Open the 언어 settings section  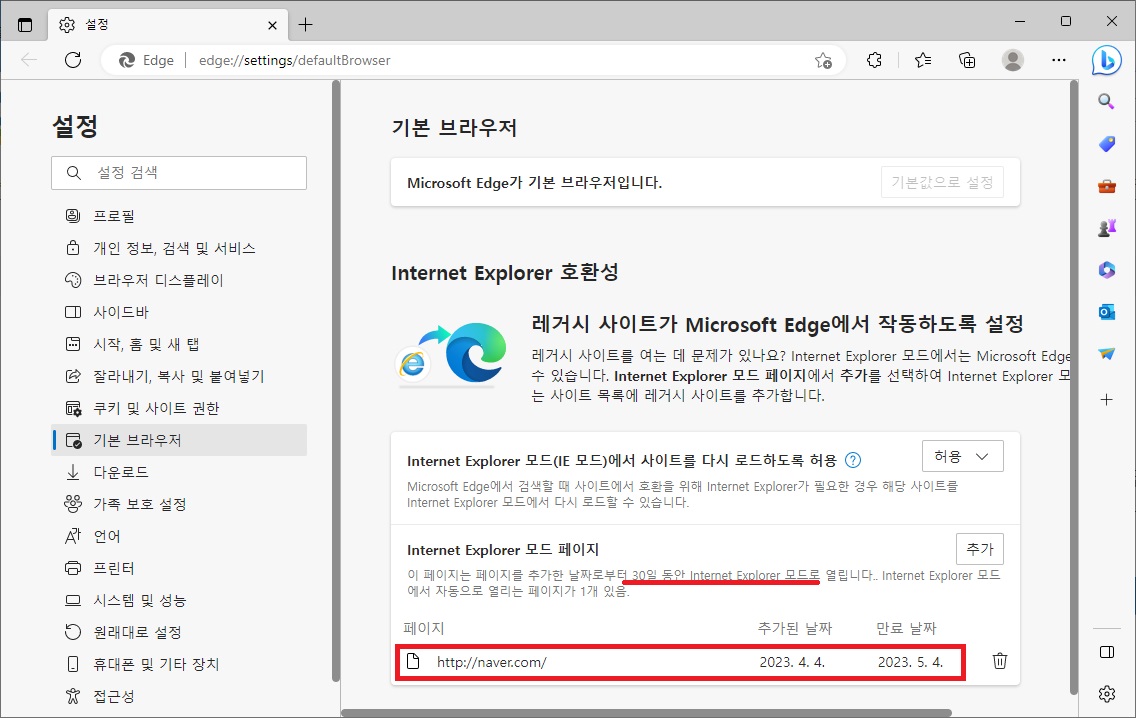click(179, 536)
